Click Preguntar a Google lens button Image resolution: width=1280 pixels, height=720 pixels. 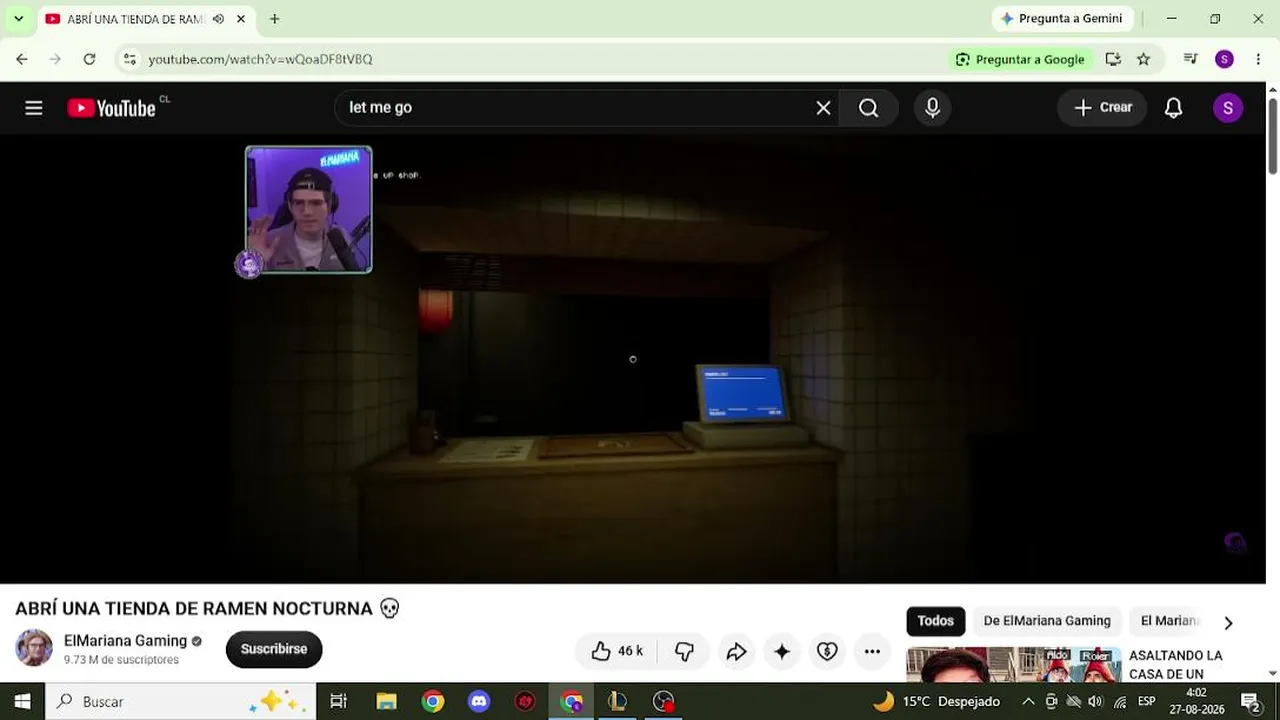tap(1020, 59)
